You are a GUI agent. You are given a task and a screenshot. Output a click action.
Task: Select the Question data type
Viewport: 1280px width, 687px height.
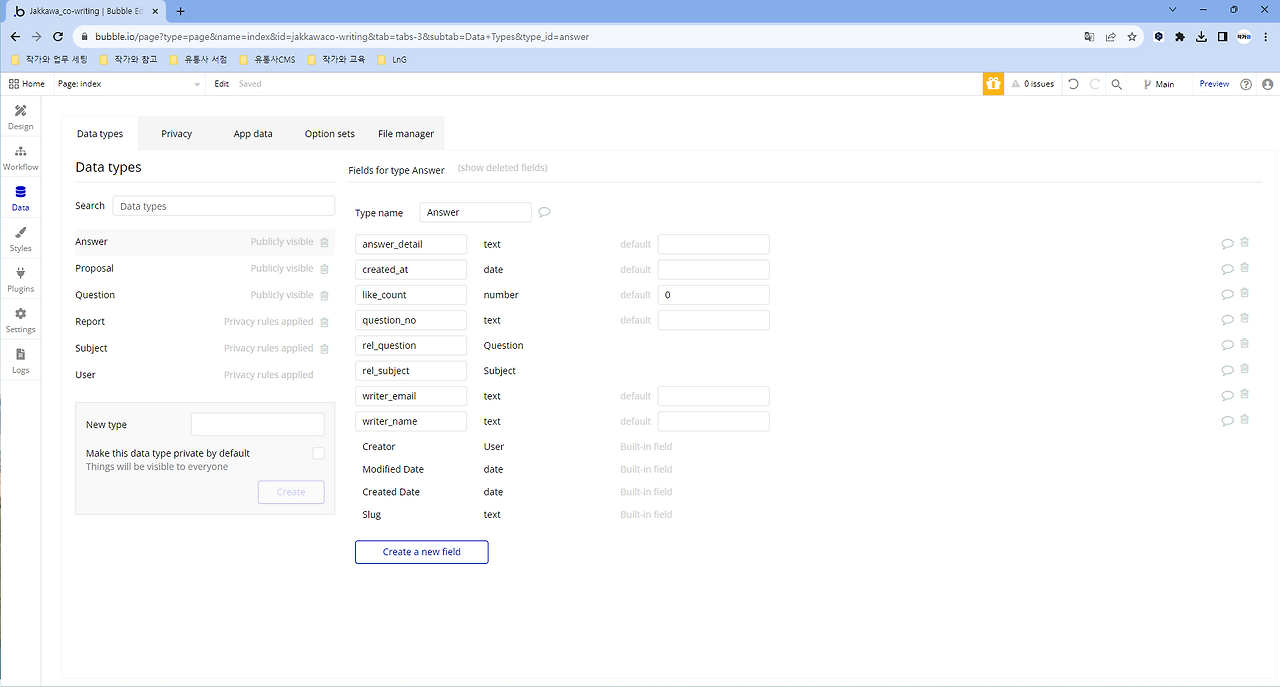(x=203, y=295)
